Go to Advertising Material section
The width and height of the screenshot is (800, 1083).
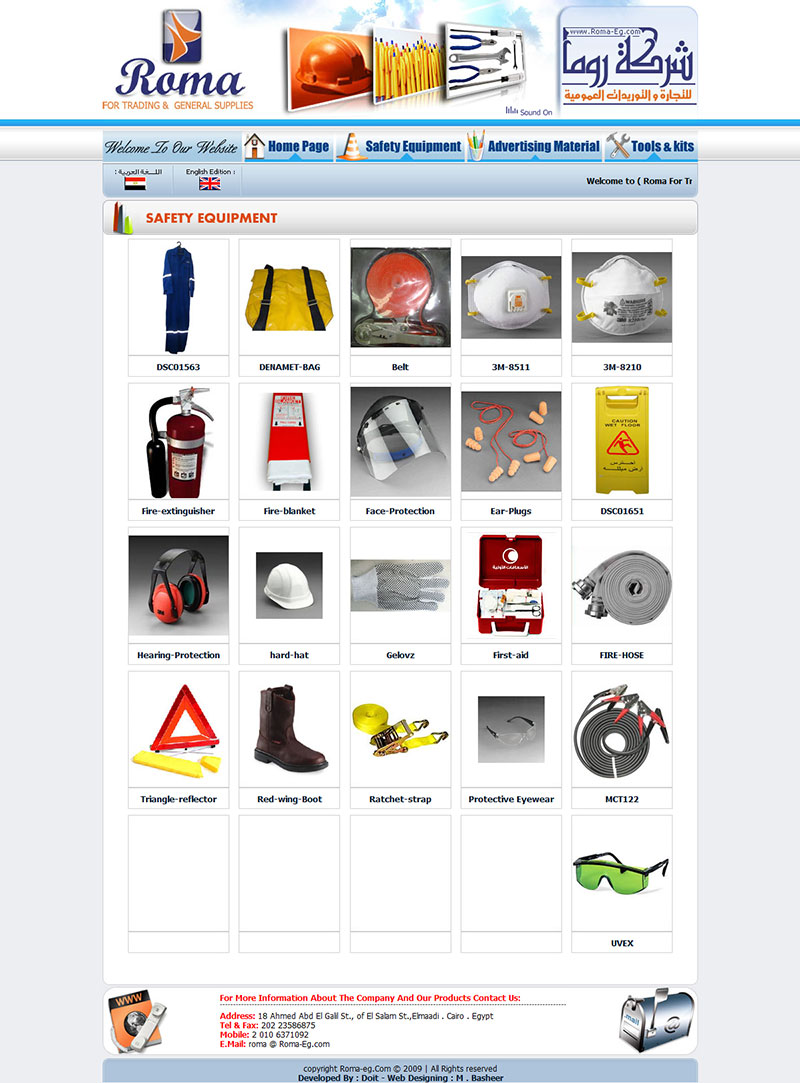533,146
